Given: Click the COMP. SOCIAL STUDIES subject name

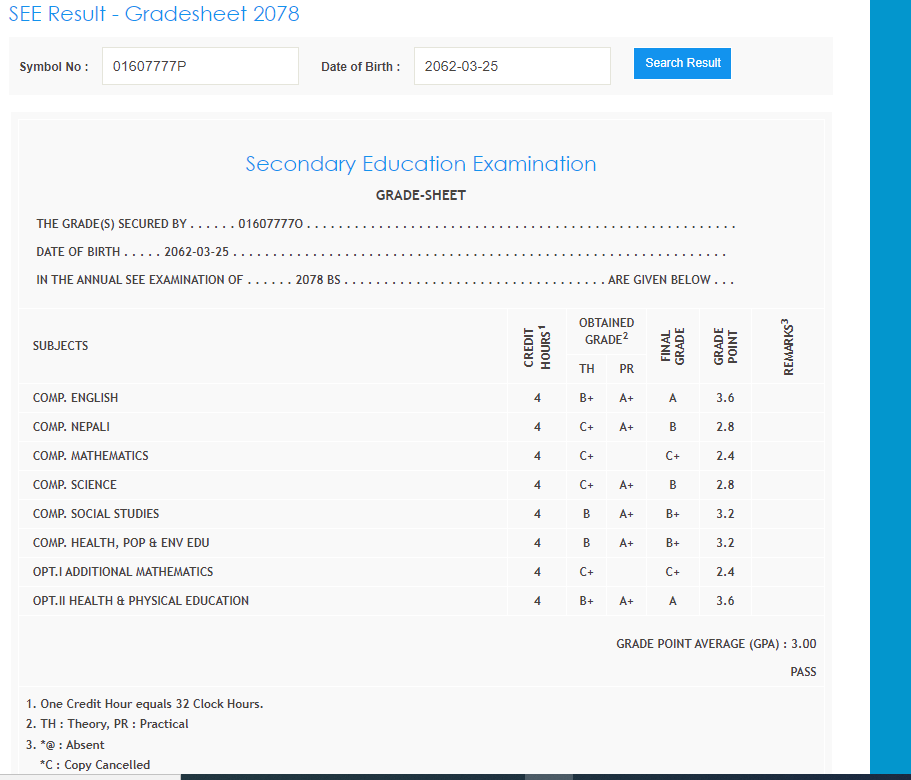Looking at the screenshot, I should click(x=95, y=514).
